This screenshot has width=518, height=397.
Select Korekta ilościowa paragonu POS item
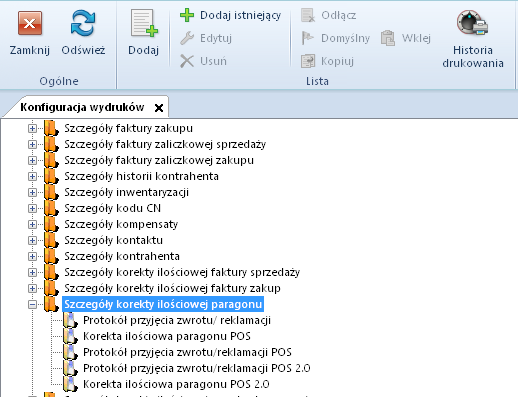(167, 336)
